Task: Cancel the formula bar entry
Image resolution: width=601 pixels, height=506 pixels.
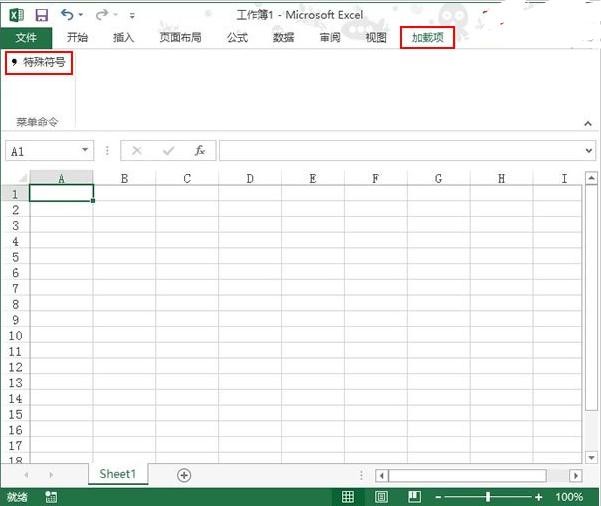Action: click(x=137, y=151)
